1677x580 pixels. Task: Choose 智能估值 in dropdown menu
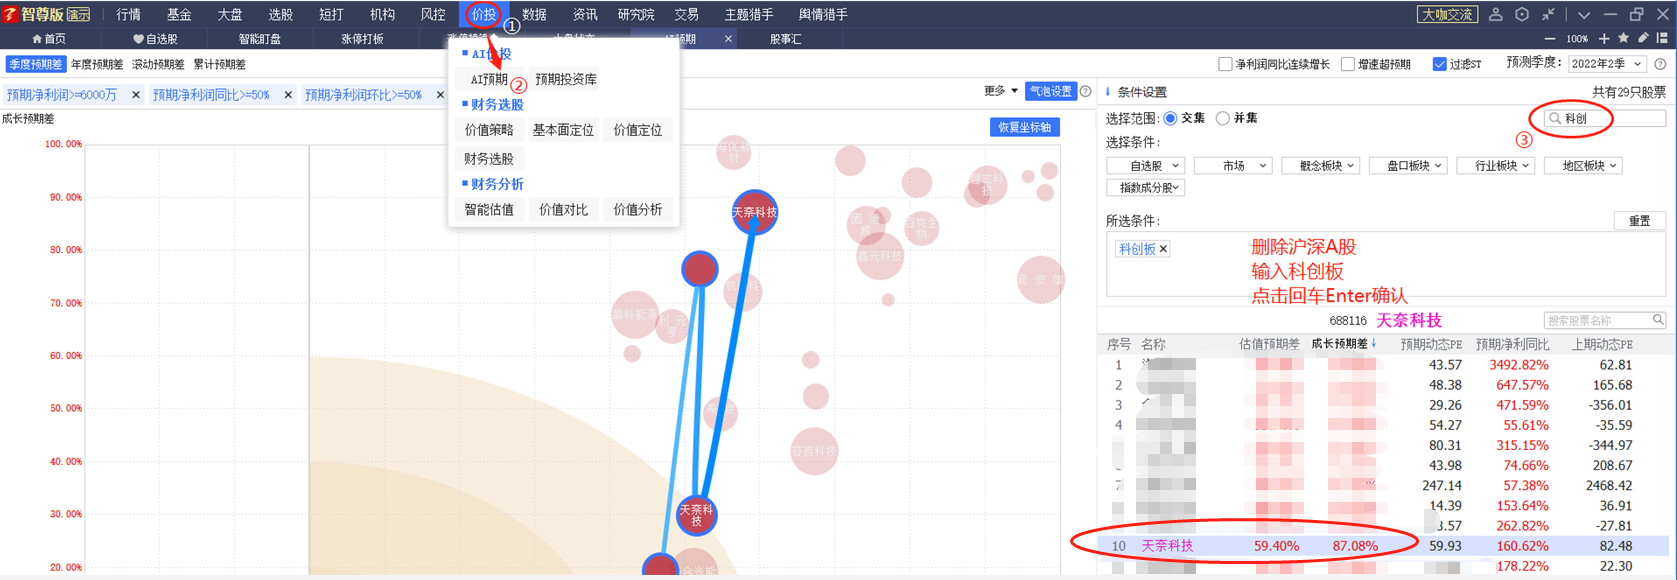click(489, 210)
